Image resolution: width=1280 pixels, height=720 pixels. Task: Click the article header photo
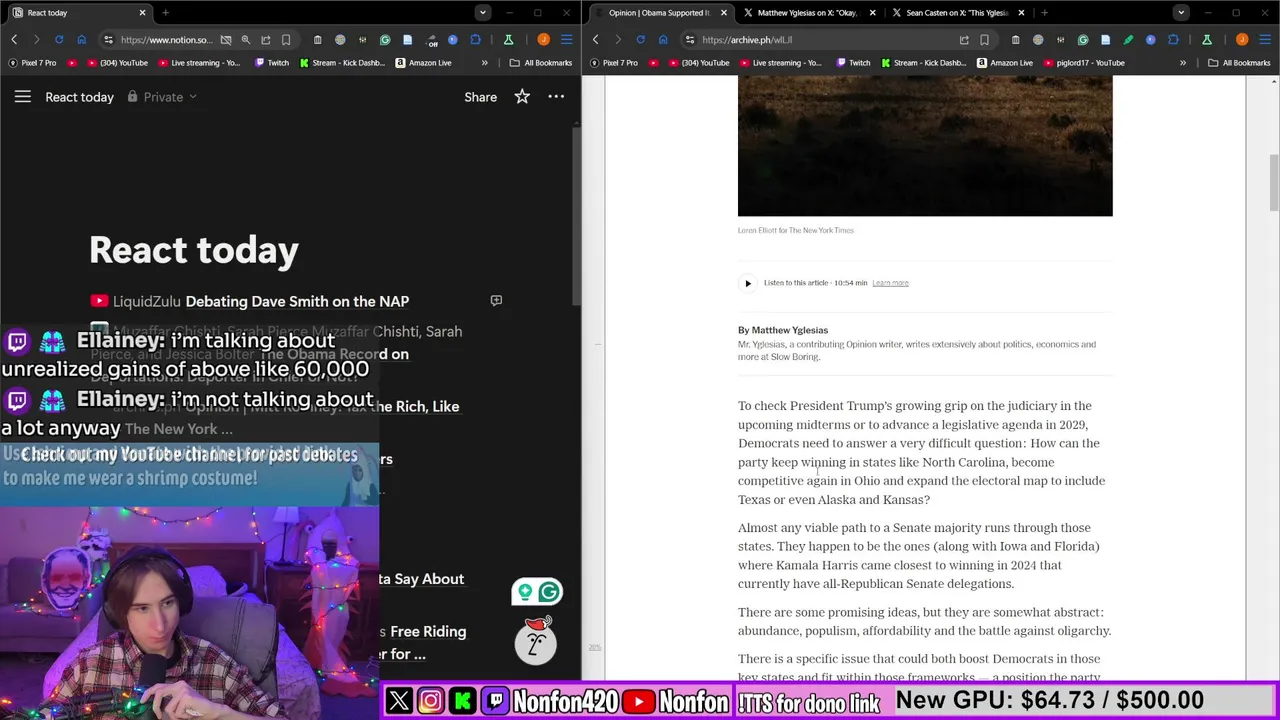(925, 146)
